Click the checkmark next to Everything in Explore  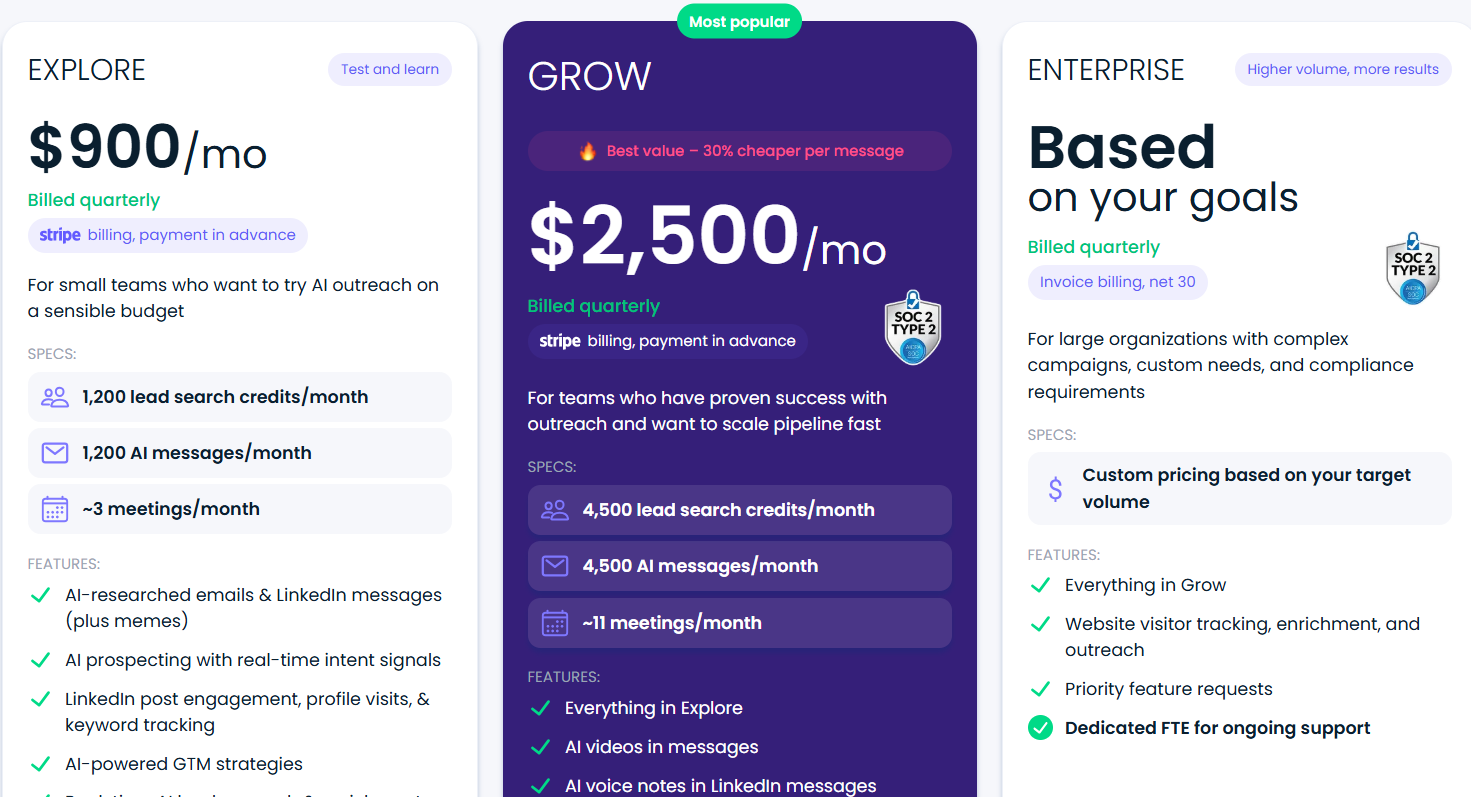pyautogui.click(x=540, y=708)
